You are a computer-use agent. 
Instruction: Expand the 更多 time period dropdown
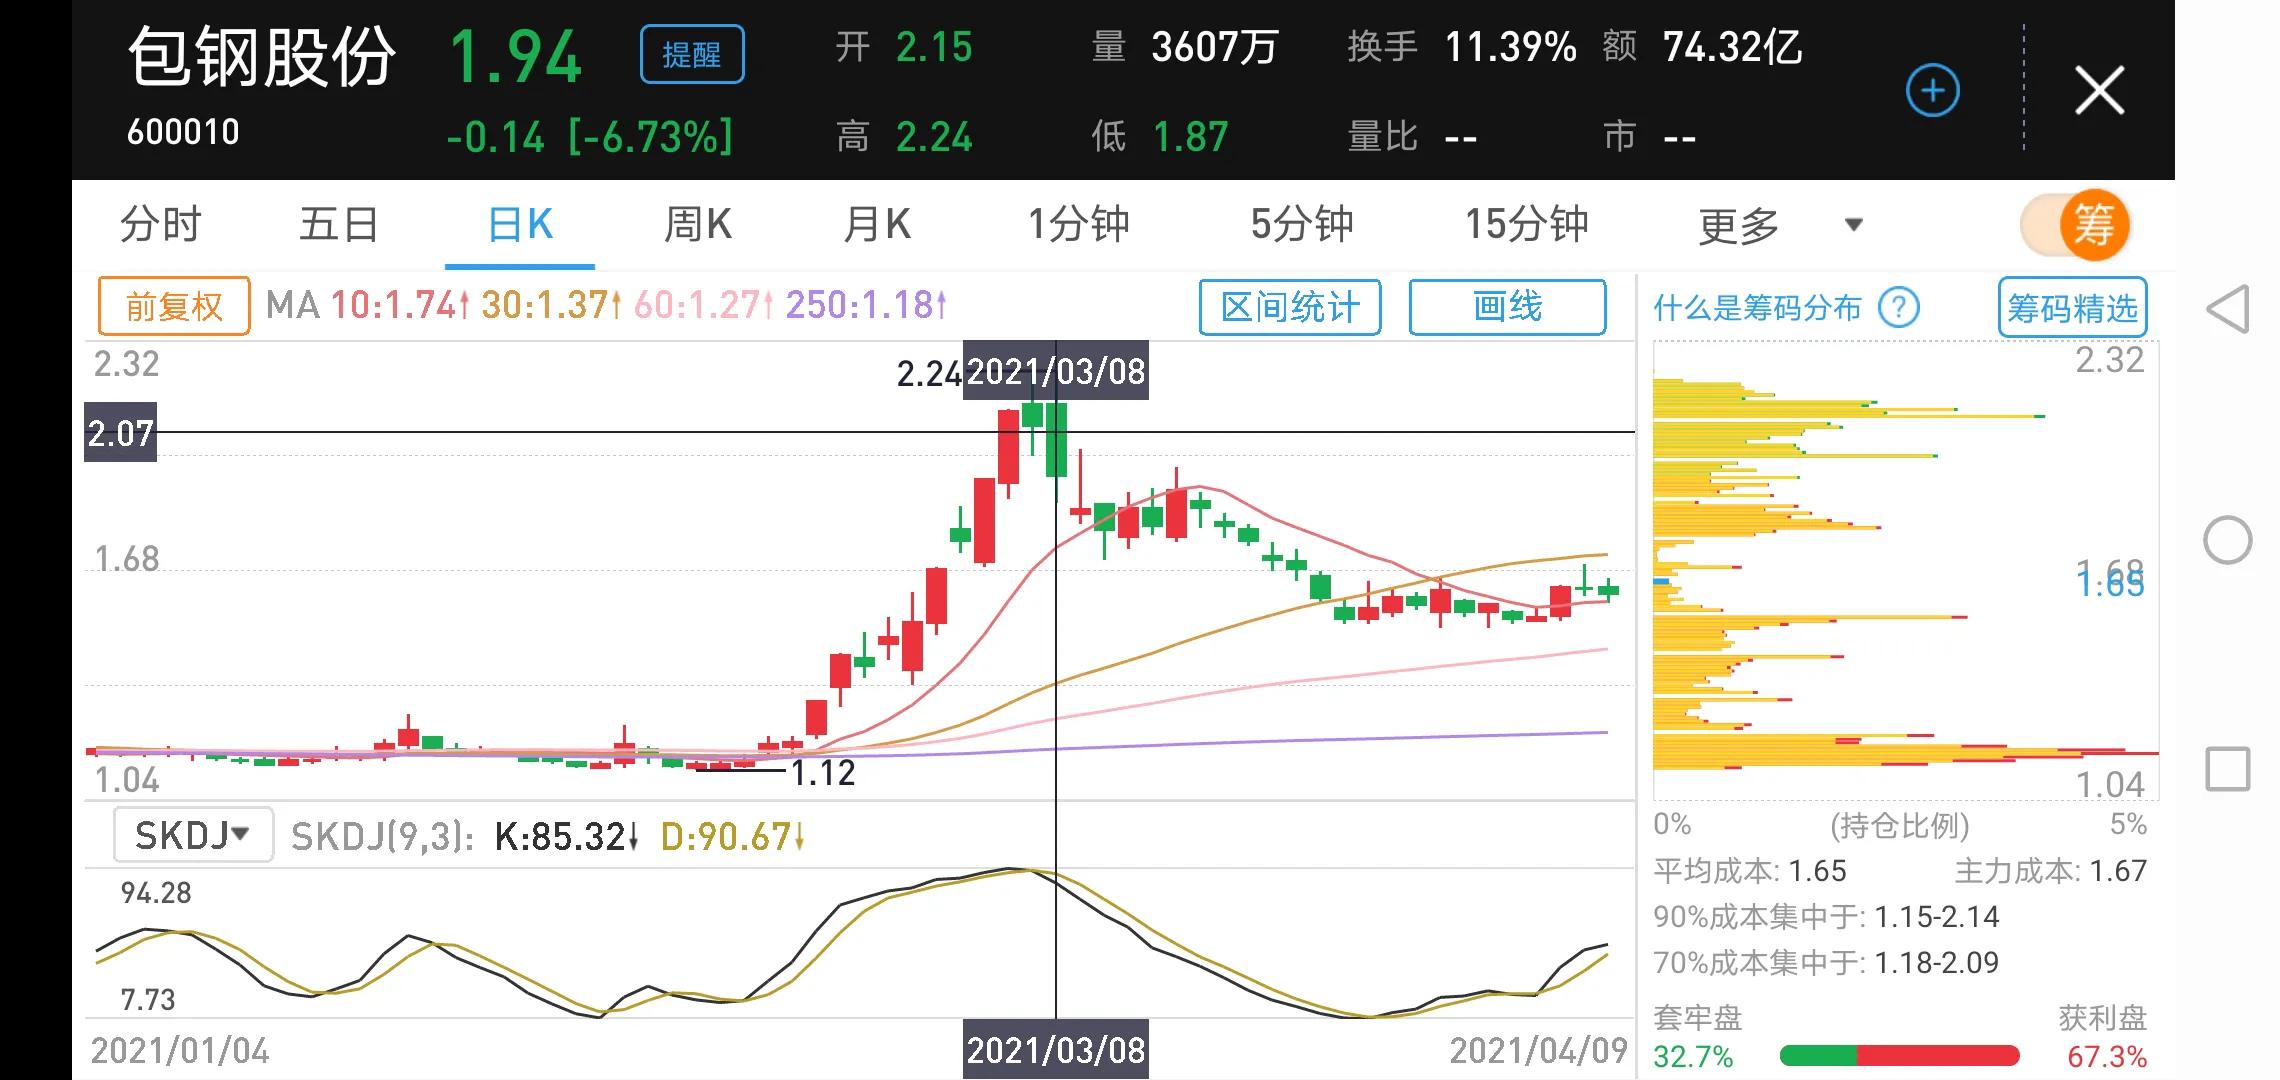pyautogui.click(x=1739, y=225)
